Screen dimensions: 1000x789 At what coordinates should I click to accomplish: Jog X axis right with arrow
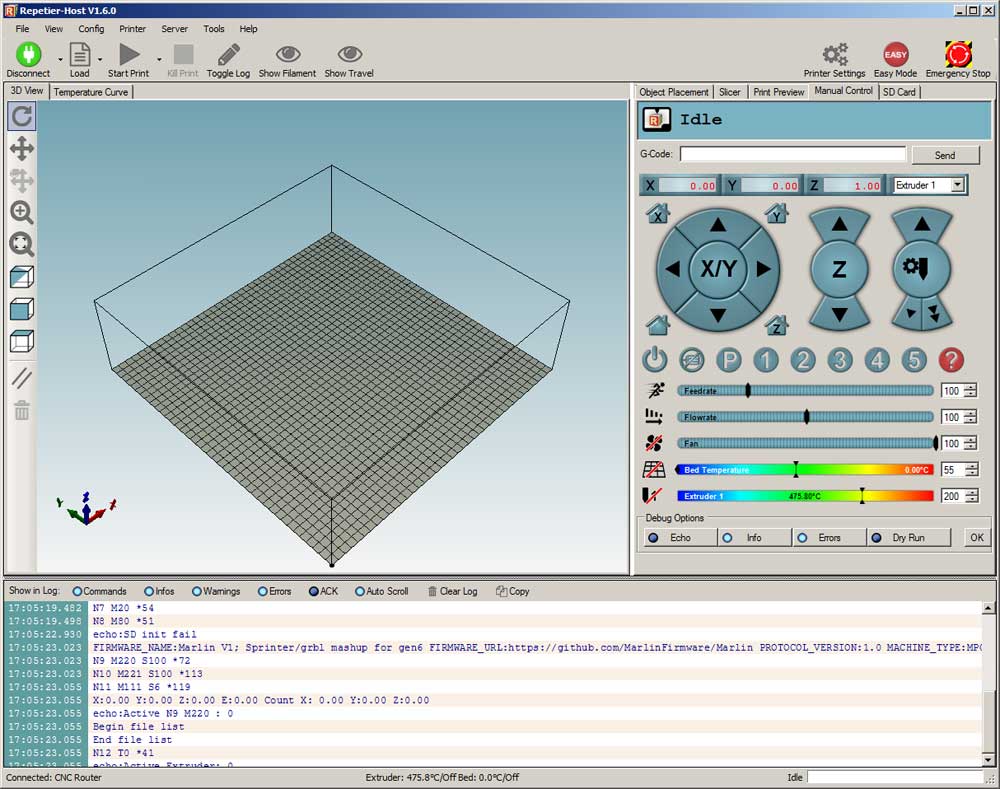click(763, 269)
